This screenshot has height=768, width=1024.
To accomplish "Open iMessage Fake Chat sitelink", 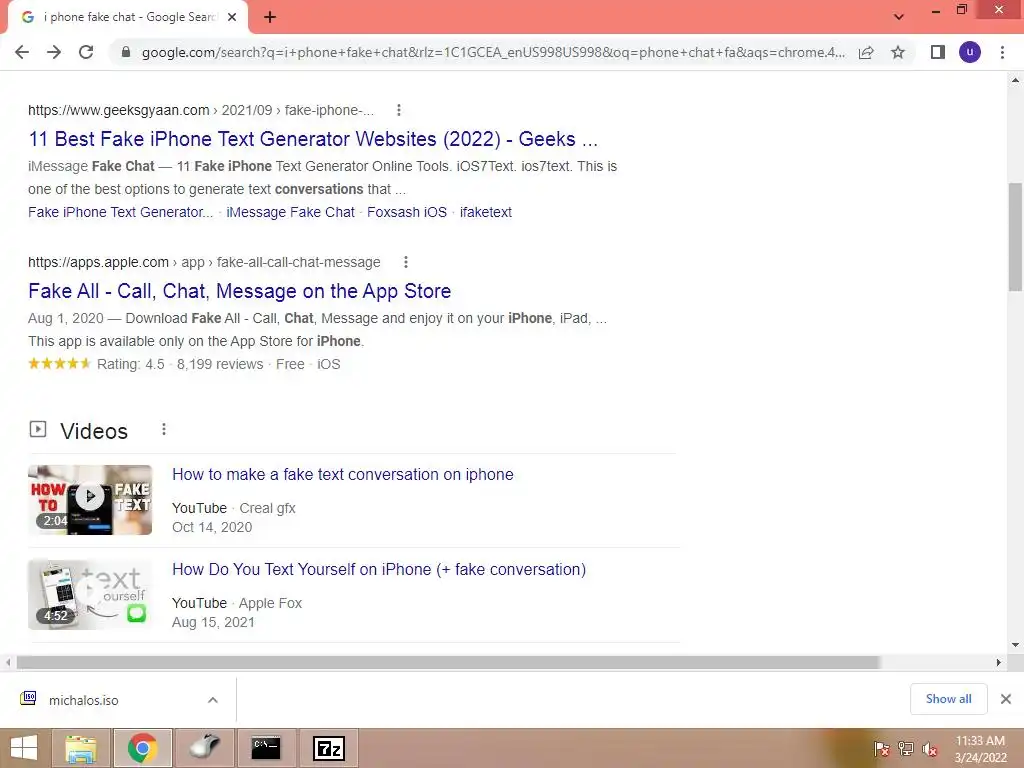I will pos(290,212).
